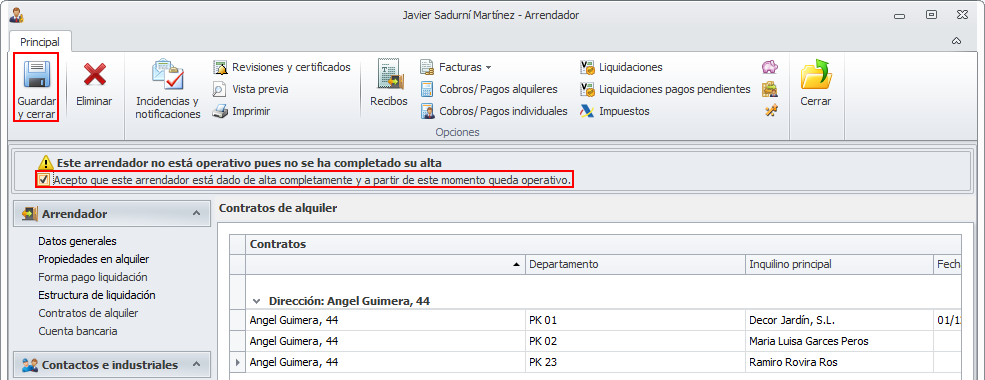
Task: Open Cobros/ Pagos individuales
Action: 494,111
